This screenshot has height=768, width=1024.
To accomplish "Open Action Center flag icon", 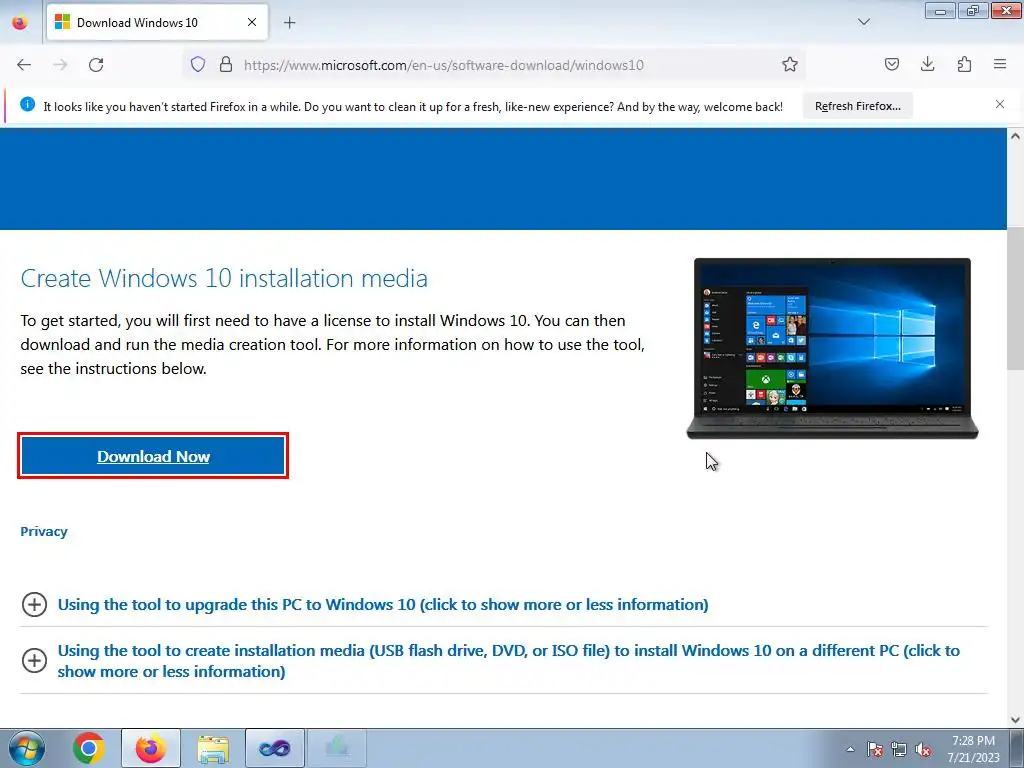I will (x=874, y=749).
